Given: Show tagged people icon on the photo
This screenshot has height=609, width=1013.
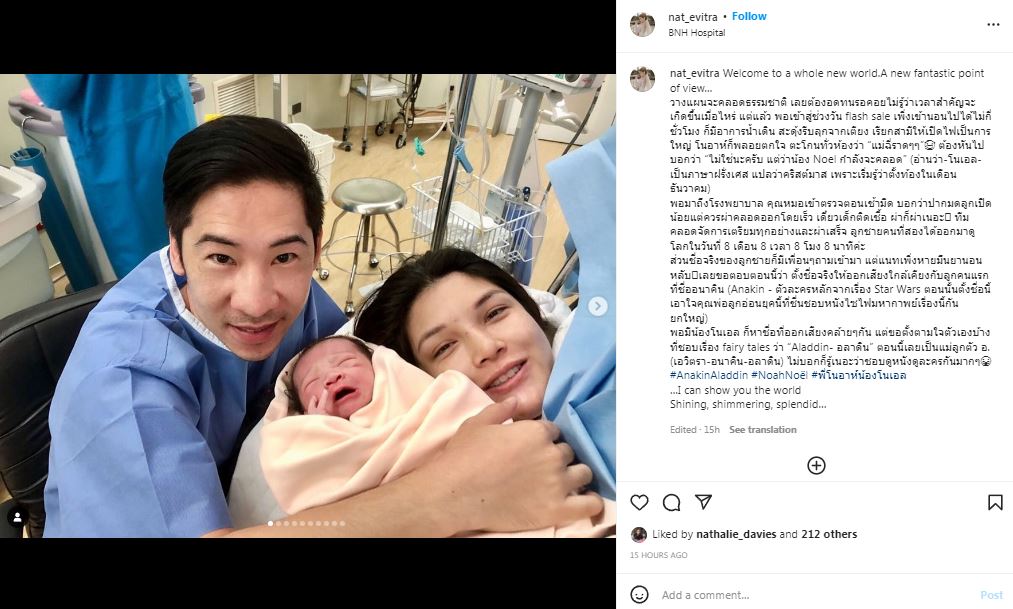Looking at the screenshot, I should pos(17,517).
